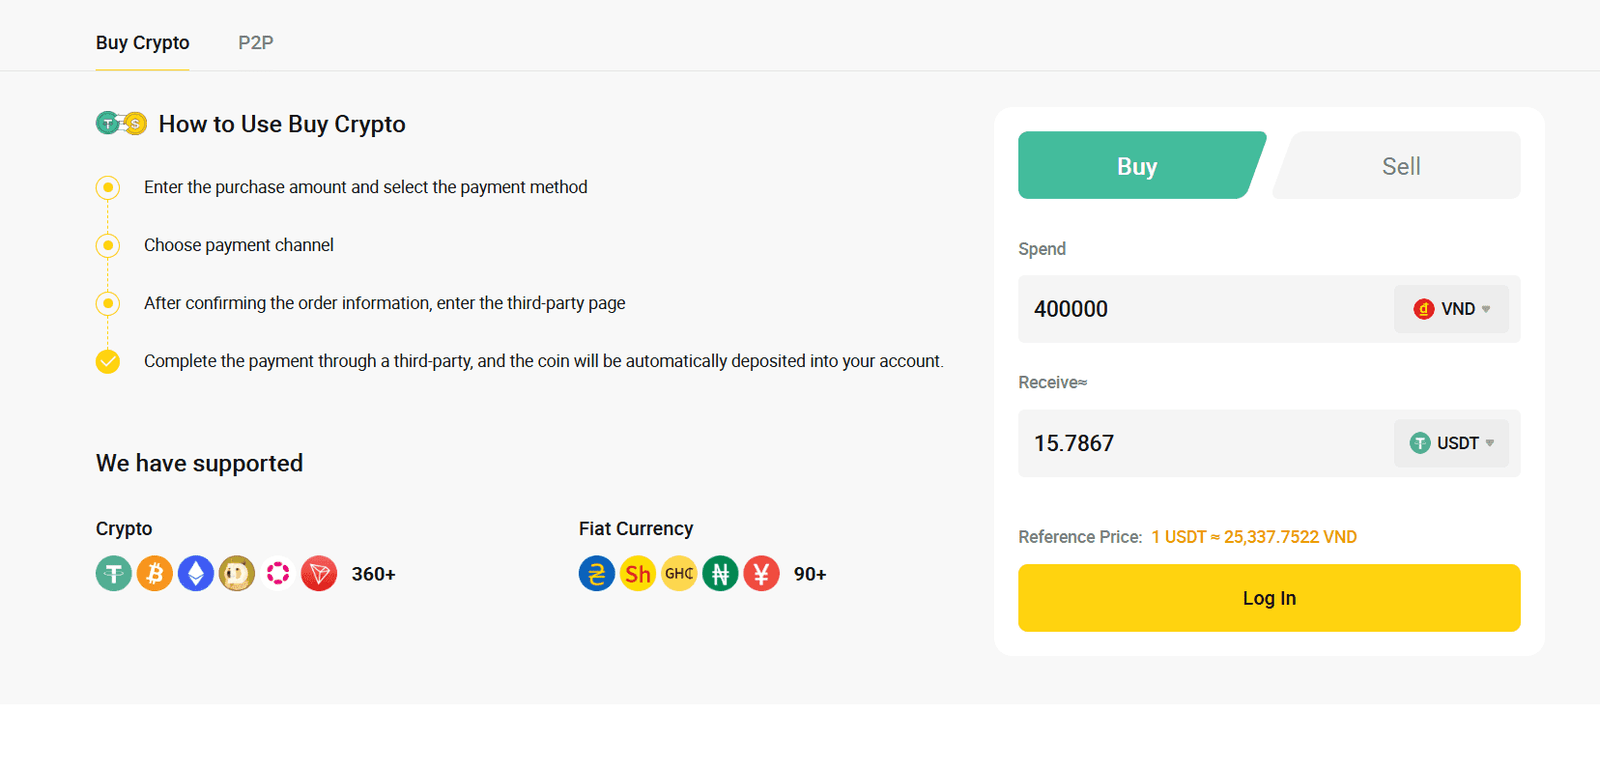Image resolution: width=1600 pixels, height=765 pixels.
Task: Select the Polkadot crypto icon
Action: point(277,573)
